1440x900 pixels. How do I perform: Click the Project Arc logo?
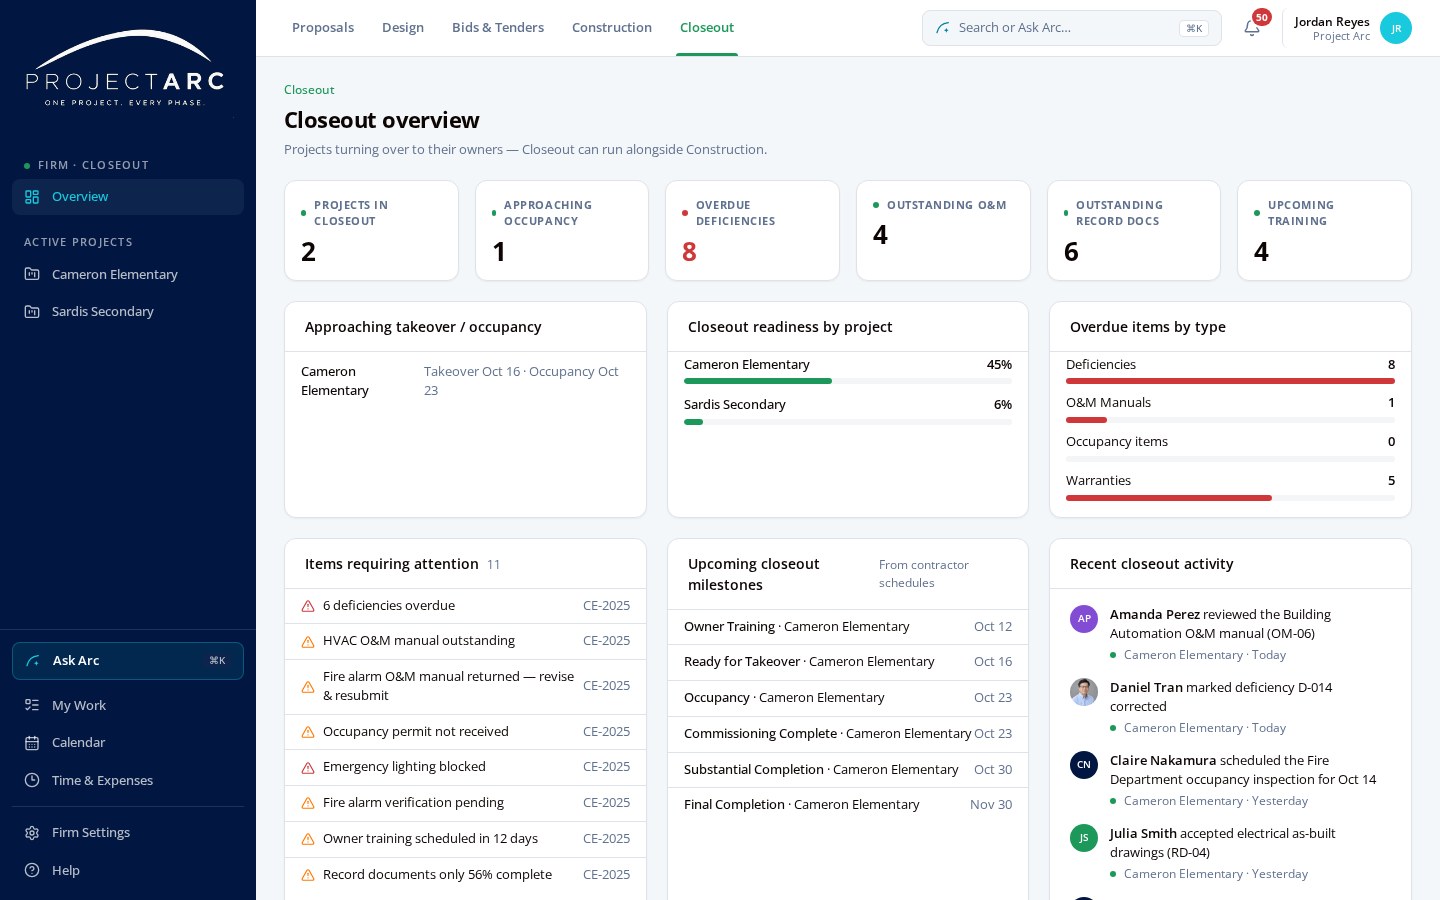tap(125, 68)
